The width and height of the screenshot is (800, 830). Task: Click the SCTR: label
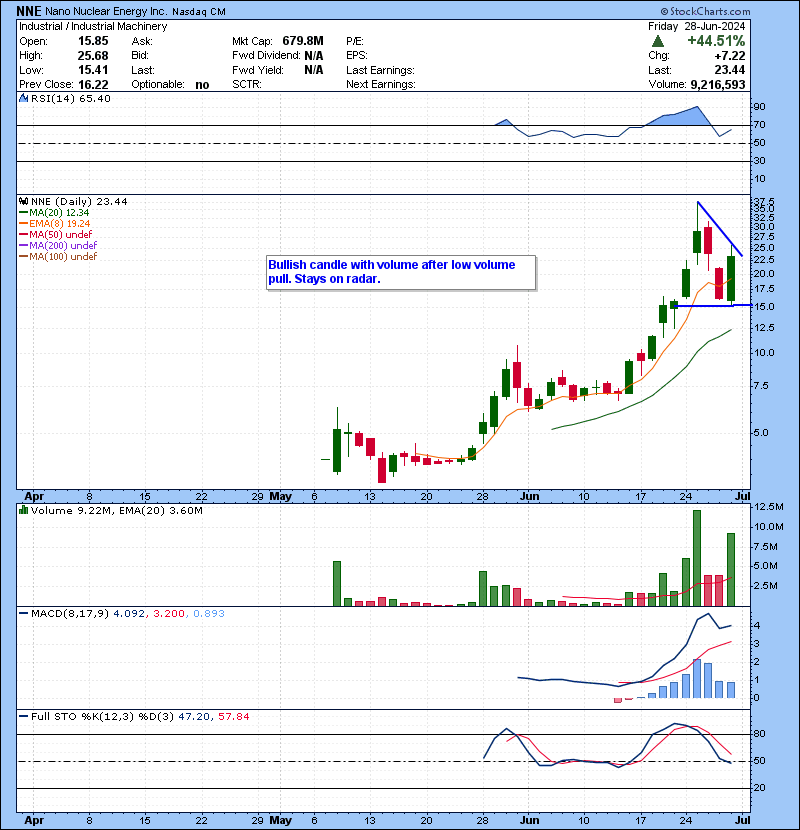(247, 85)
